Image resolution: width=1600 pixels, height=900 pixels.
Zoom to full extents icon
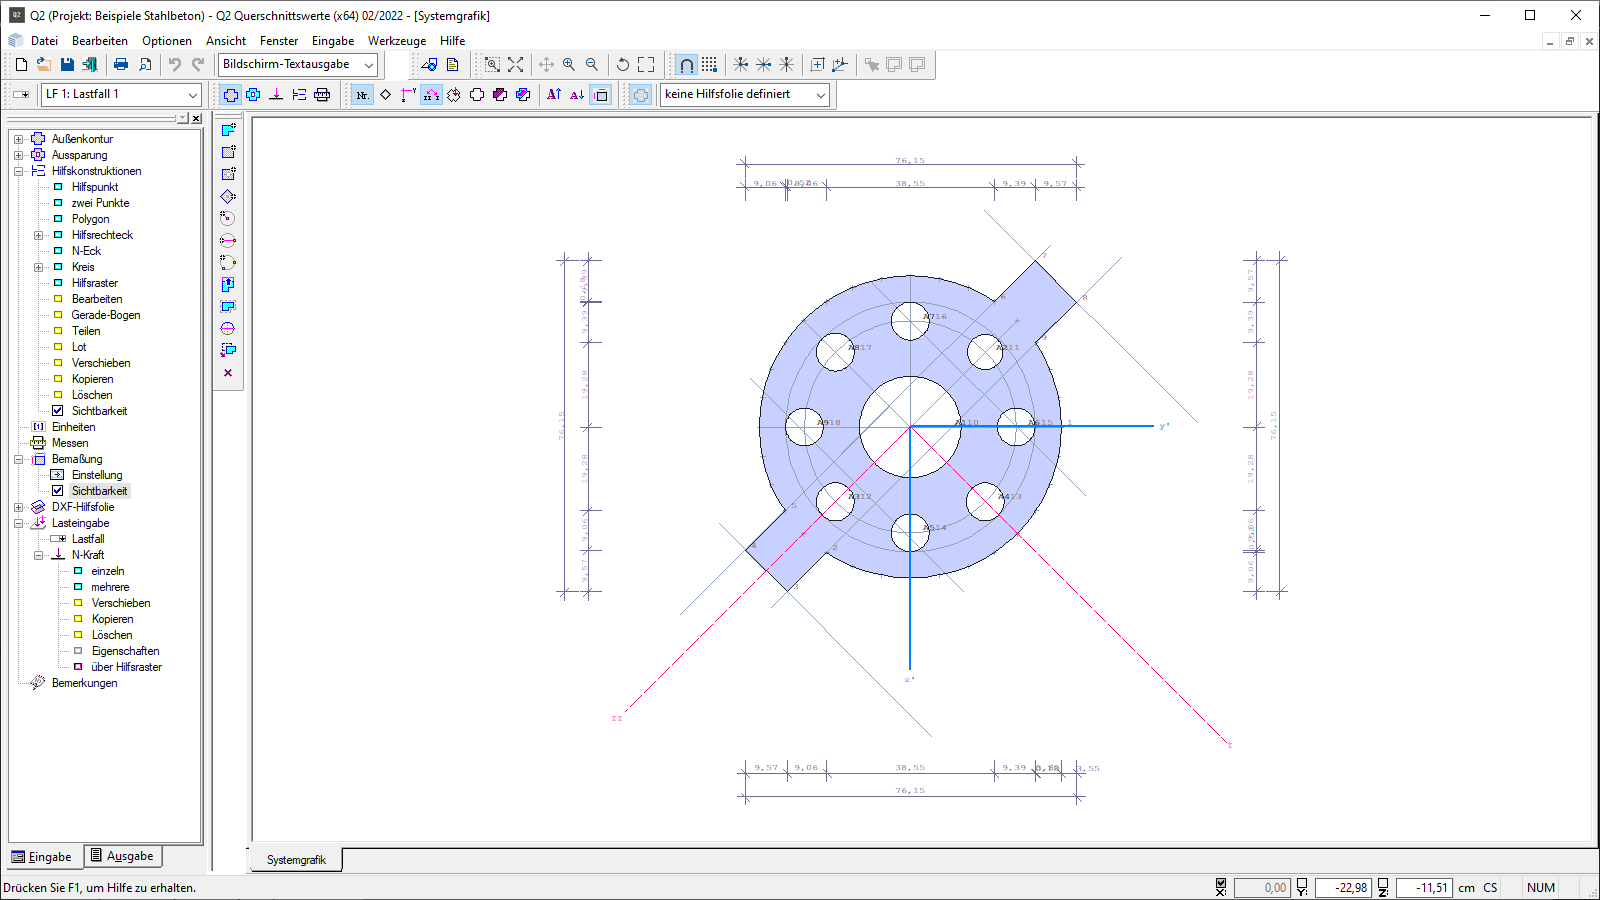coord(515,64)
